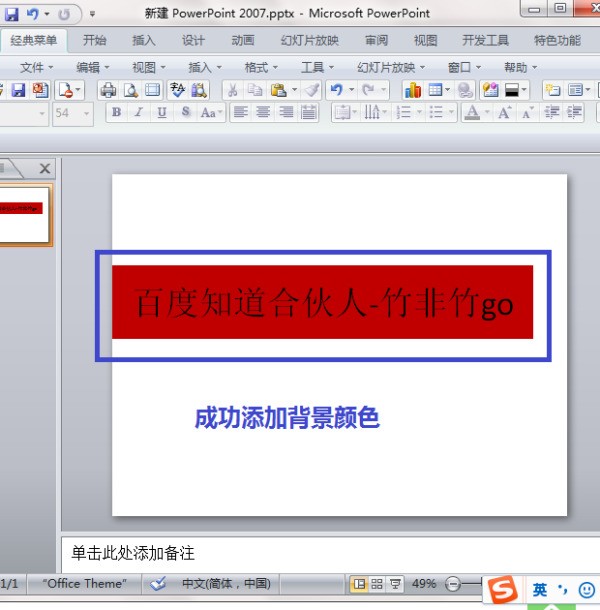This screenshot has height=610, width=600.
Task: Open the 动画 ribbon tab
Action: pos(242,41)
